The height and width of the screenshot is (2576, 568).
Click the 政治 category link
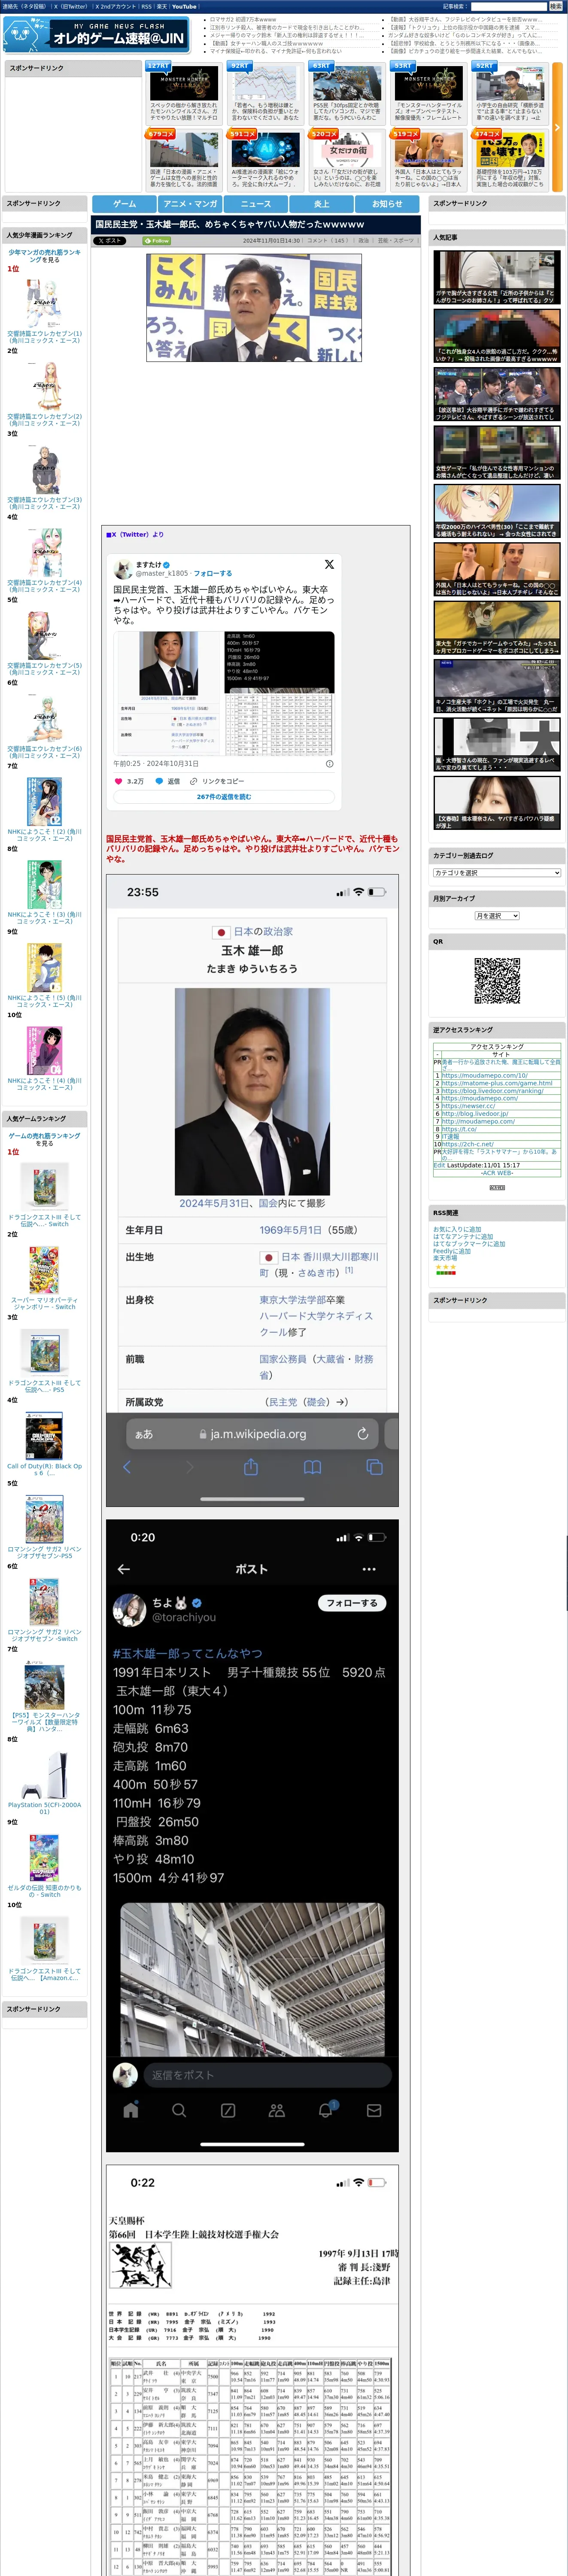pyautogui.click(x=364, y=241)
